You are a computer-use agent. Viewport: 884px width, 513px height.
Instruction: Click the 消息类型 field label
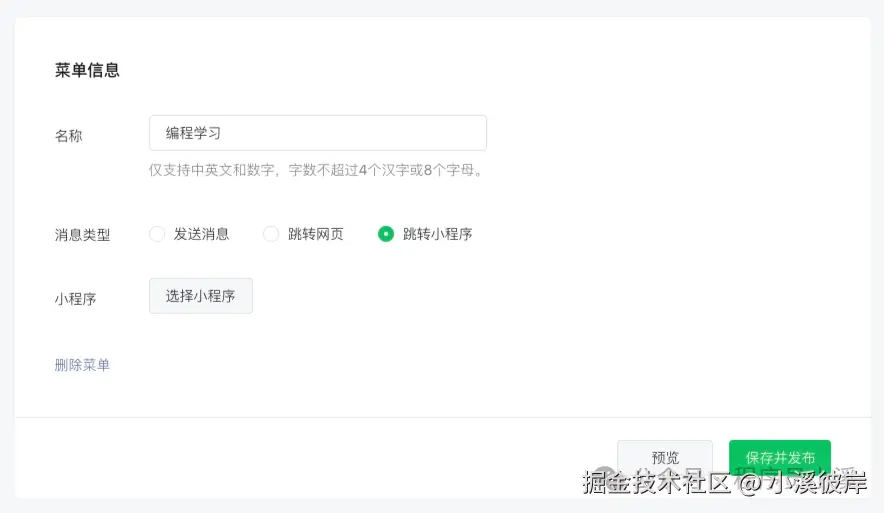[82, 235]
